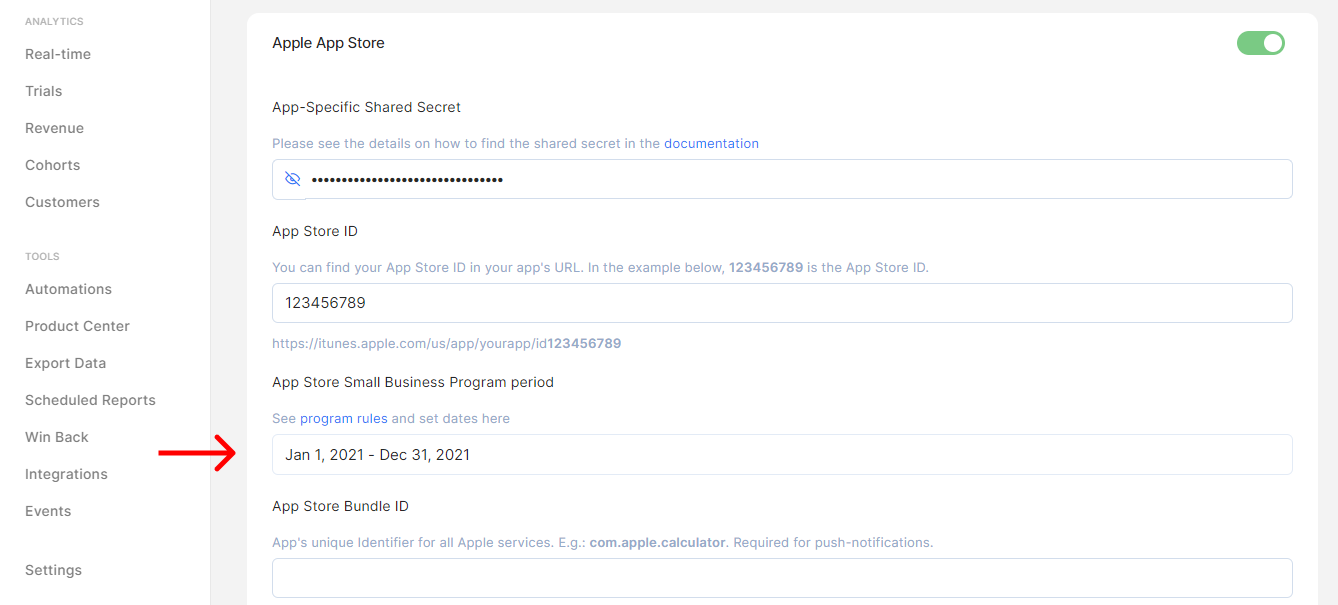Screen dimensions: 1338x605
Task: Open Integrations page
Action: click(x=66, y=474)
